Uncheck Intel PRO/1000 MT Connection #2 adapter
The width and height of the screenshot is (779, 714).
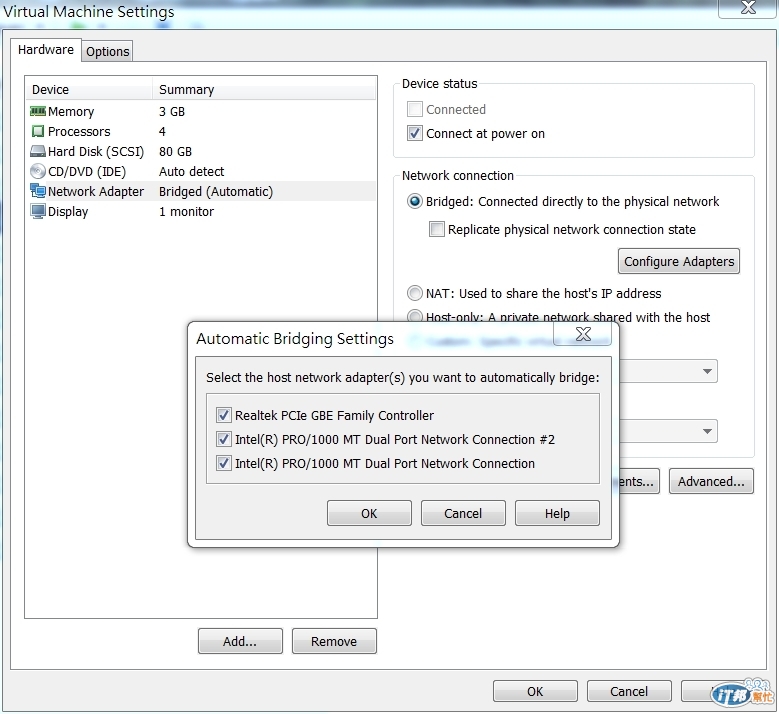click(224, 439)
